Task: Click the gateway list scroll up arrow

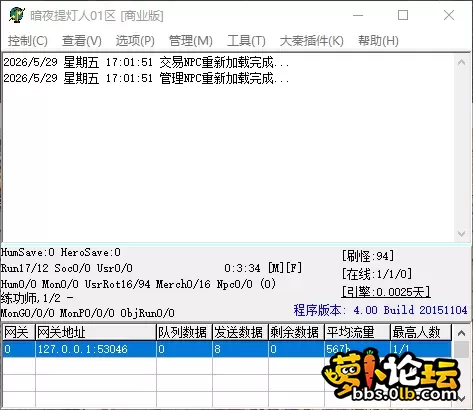Action: (462, 333)
